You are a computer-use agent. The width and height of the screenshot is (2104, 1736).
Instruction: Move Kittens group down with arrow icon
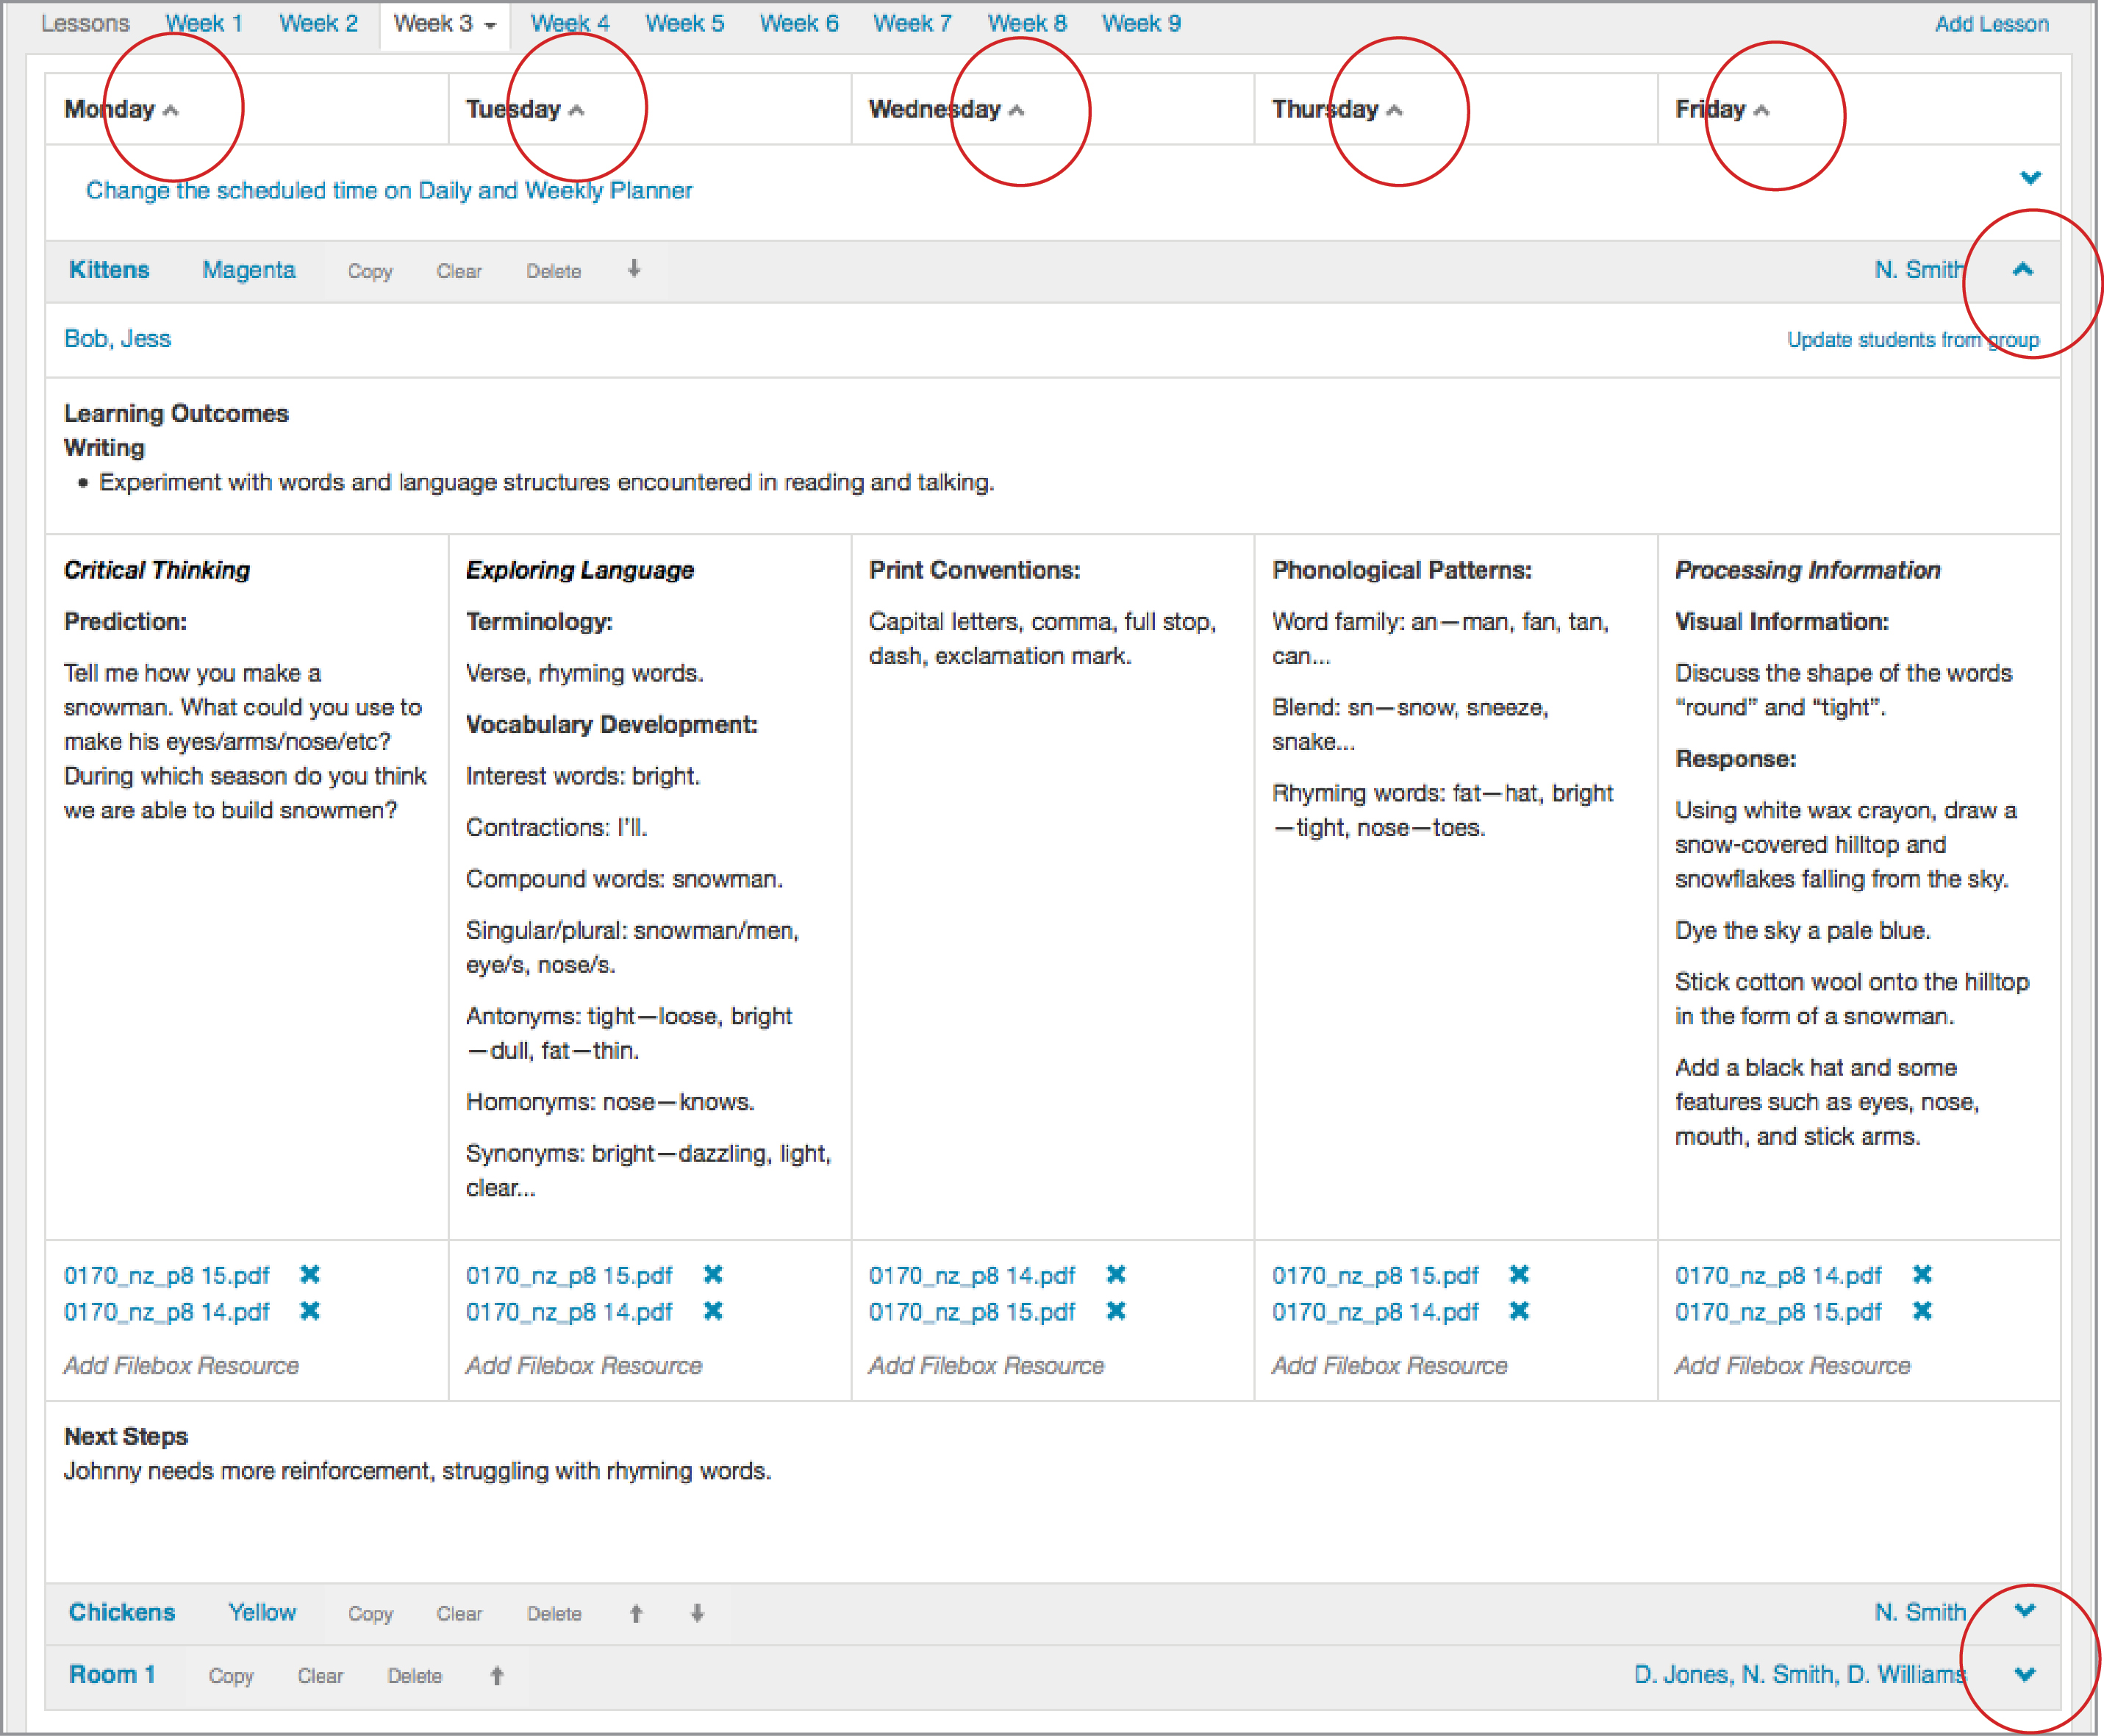634,269
